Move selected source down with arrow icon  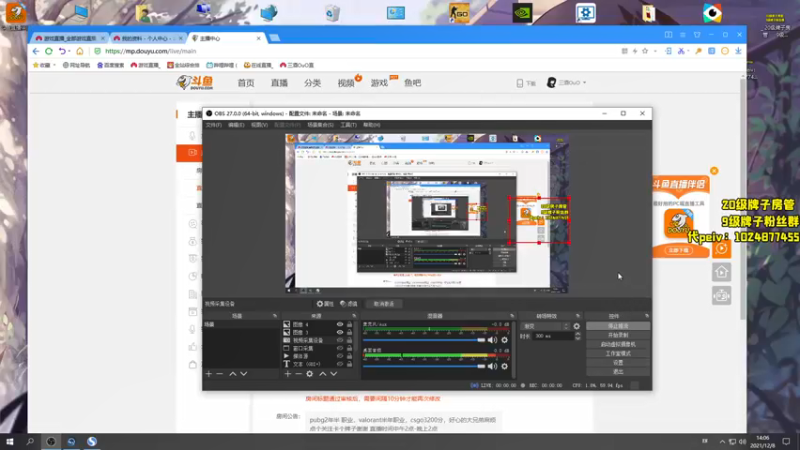(x=334, y=374)
